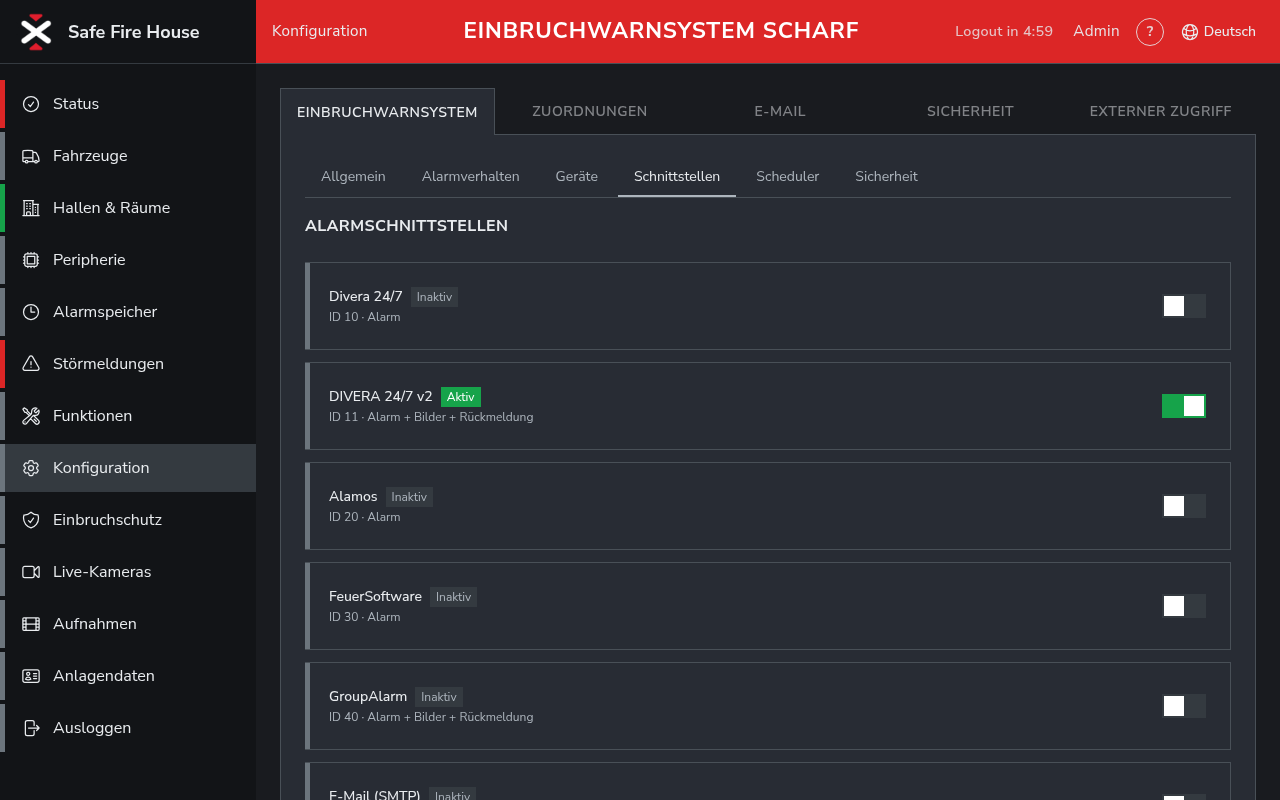Image resolution: width=1280 pixels, height=800 pixels.
Task: Switch to the Zuordnungen tab
Action: [x=590, y=111]
